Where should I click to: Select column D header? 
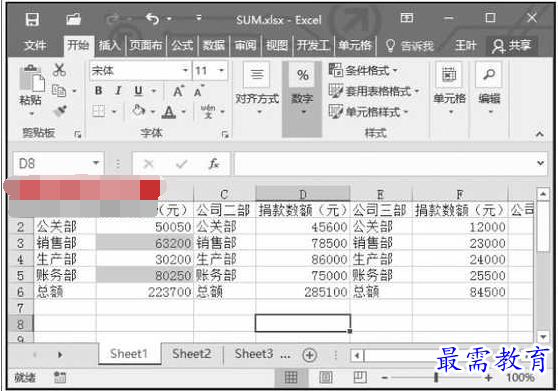point(303,194)
